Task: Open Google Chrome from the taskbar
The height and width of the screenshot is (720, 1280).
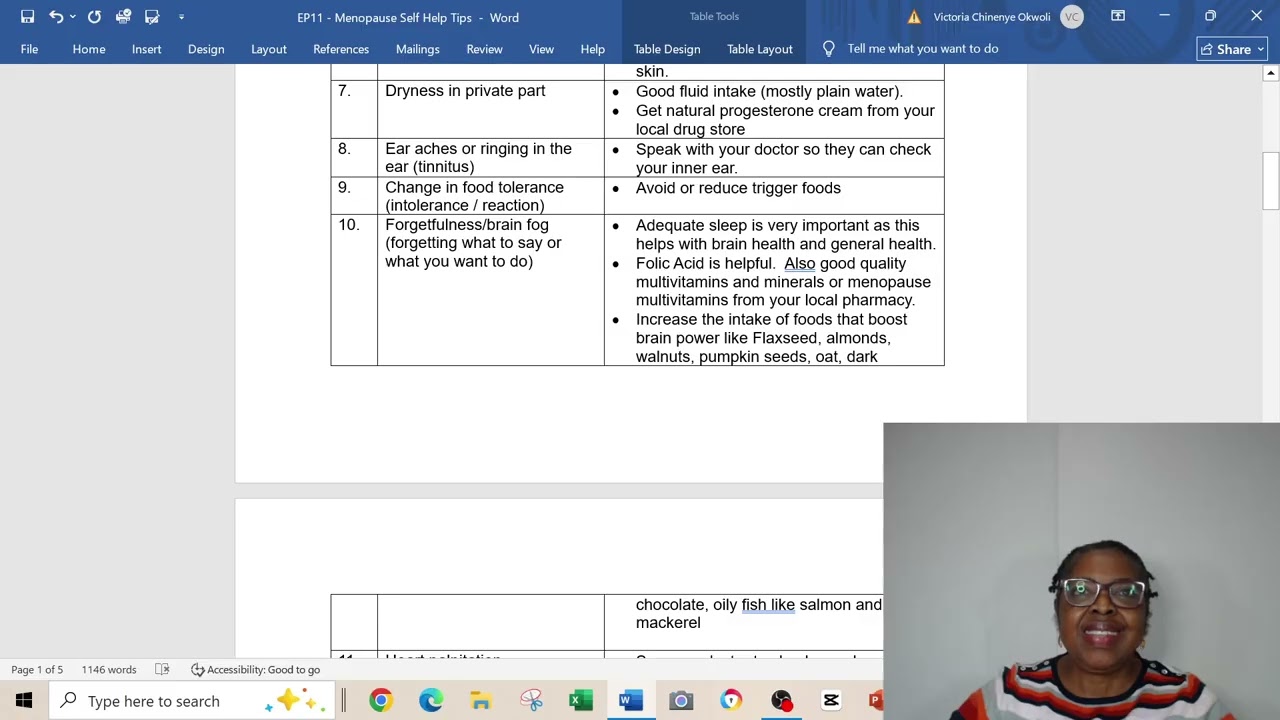Action: coord(380,701)
